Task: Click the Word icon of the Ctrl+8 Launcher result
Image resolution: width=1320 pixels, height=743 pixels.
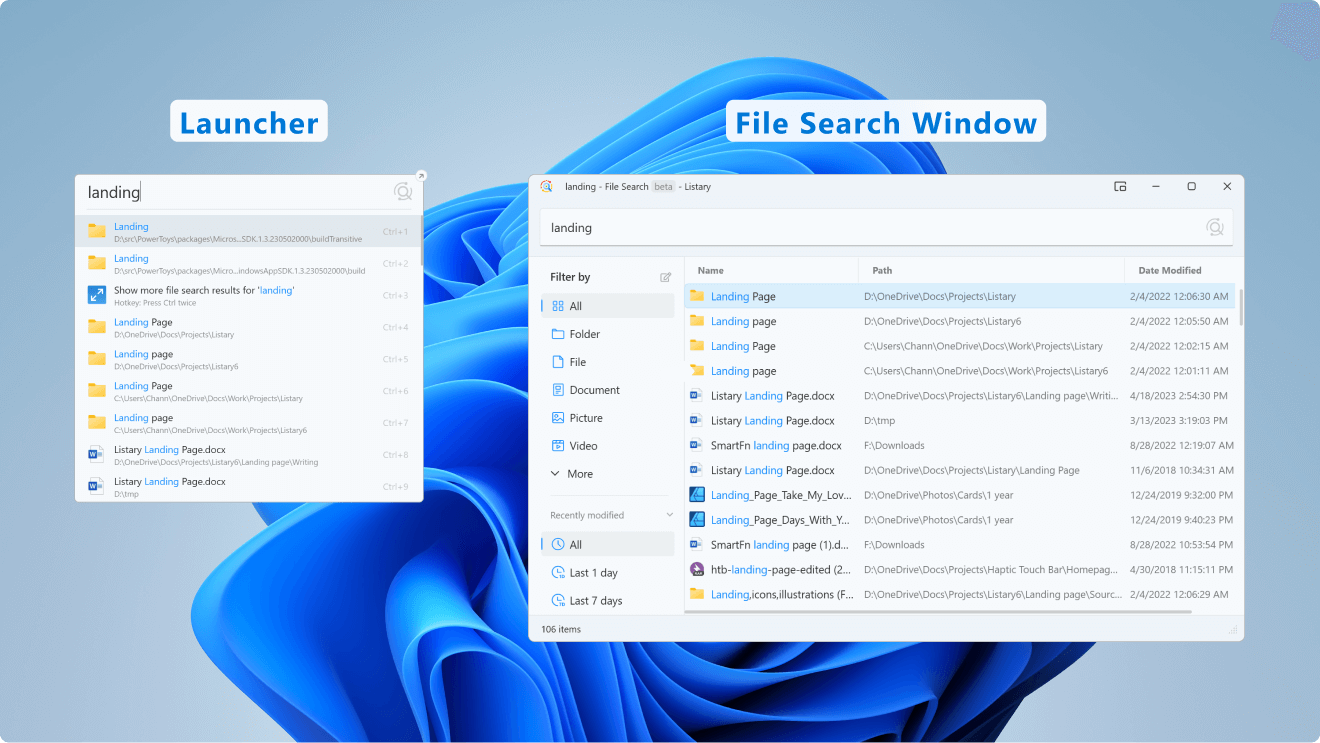Action: coord(97,454)
